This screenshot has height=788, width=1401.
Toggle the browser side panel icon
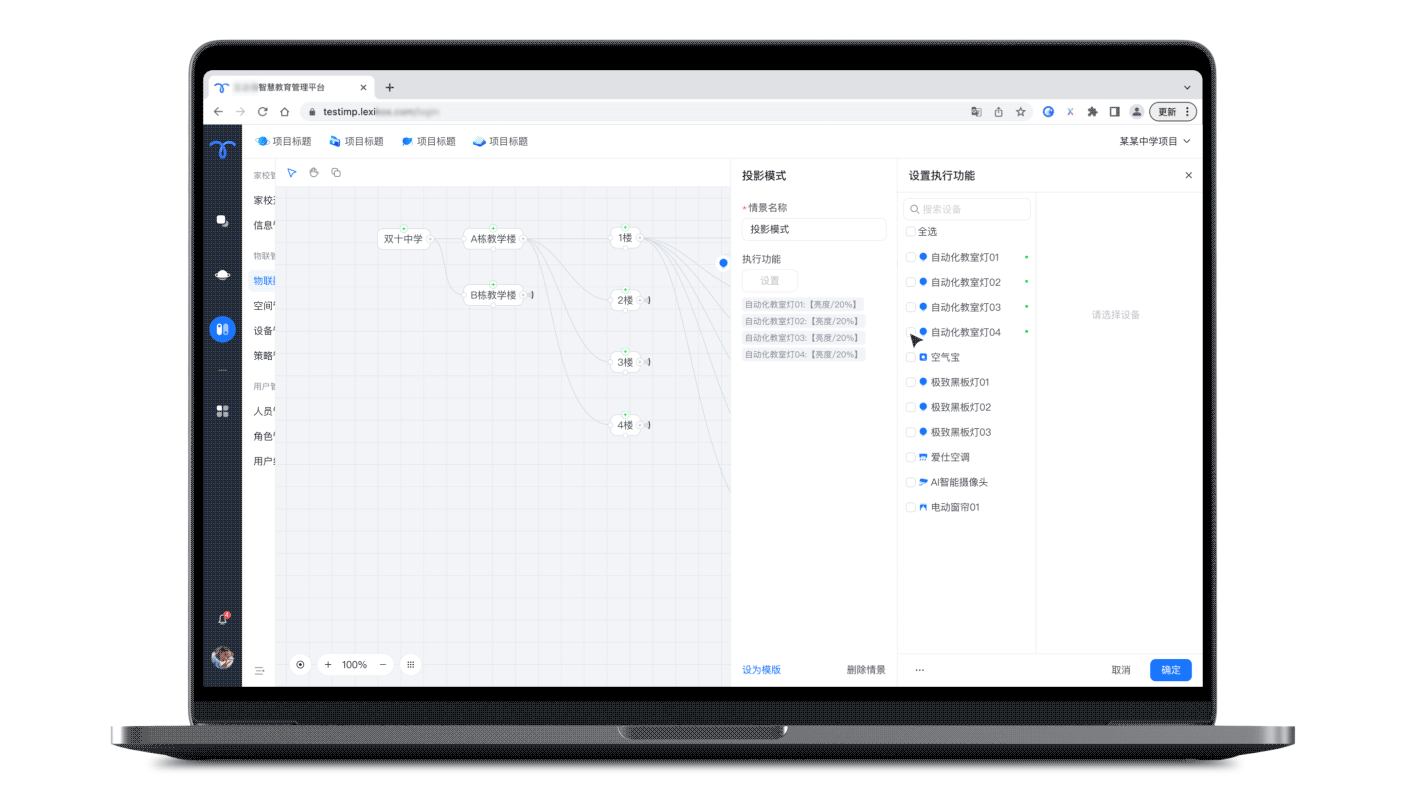(x=1114, y=112)
